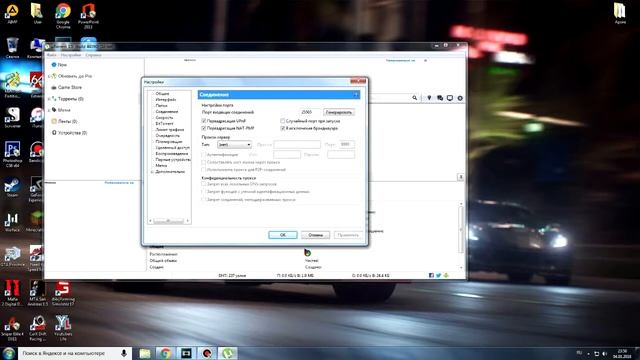640x360 pixels.
Task: Click the settings tree horizontal scrollbar
Action: [169, 221]
